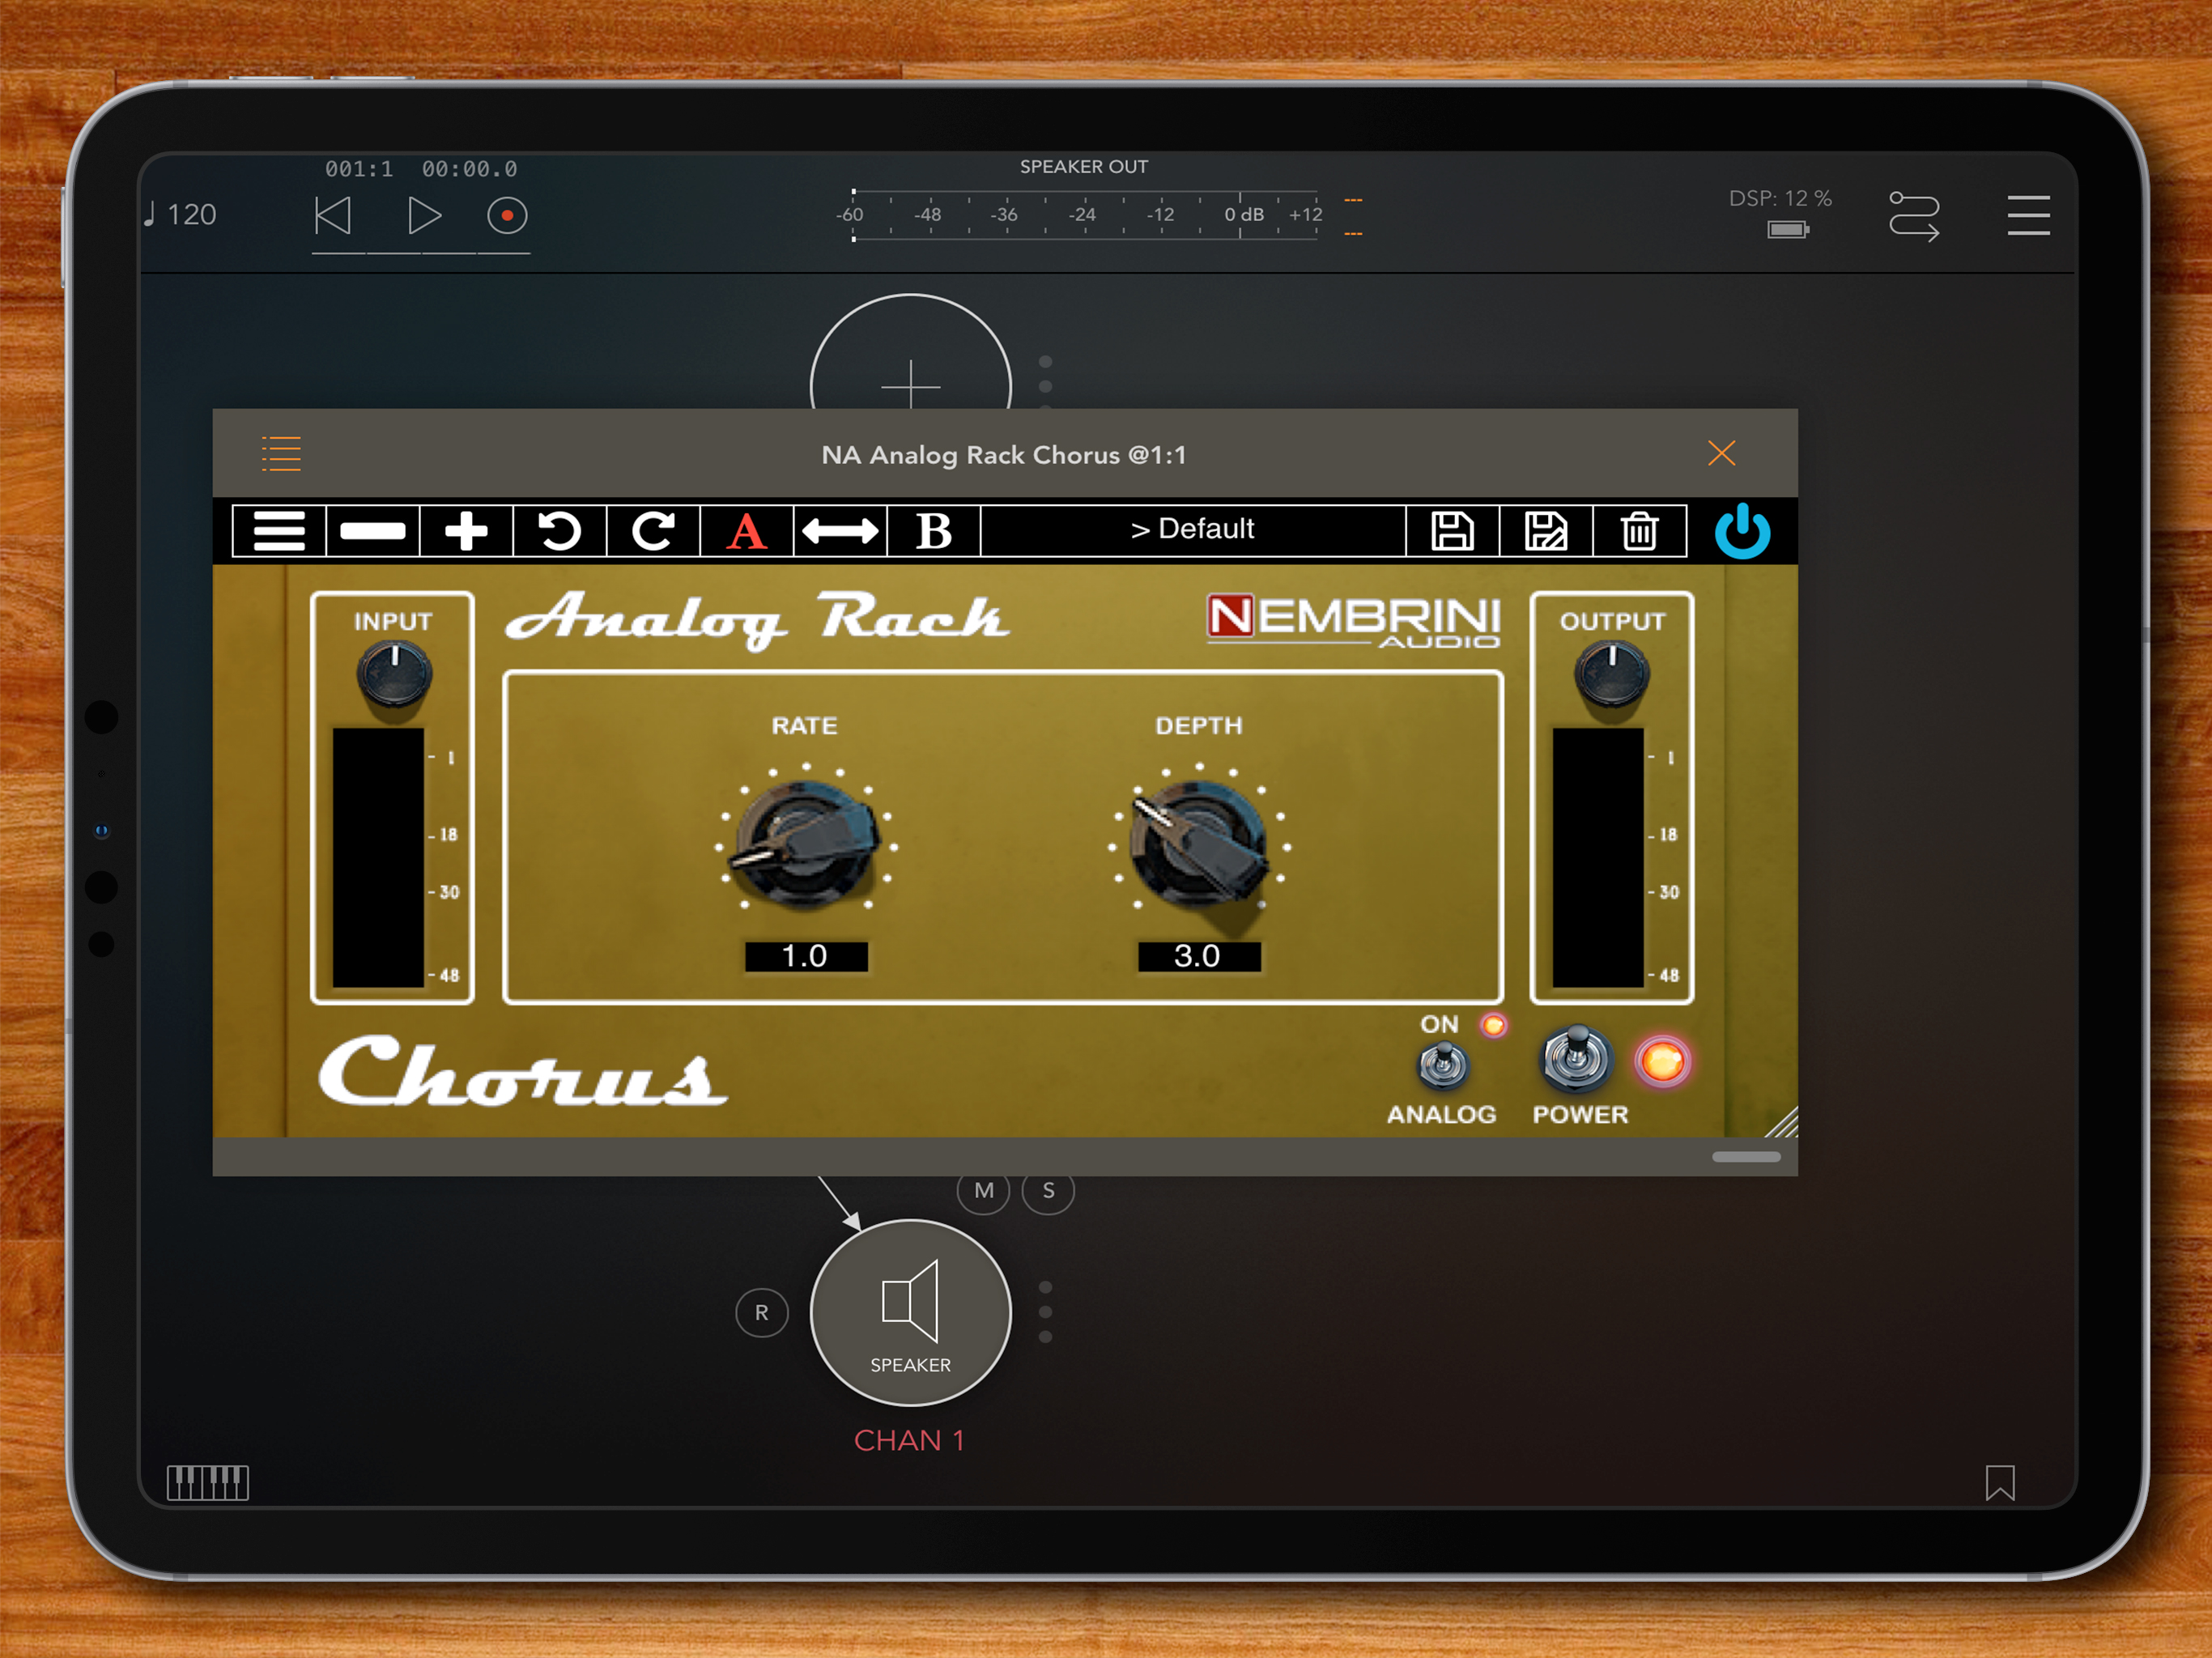Click the undo arrow in plugin toolbar
2212x1658 pixels.
point(559,530)
